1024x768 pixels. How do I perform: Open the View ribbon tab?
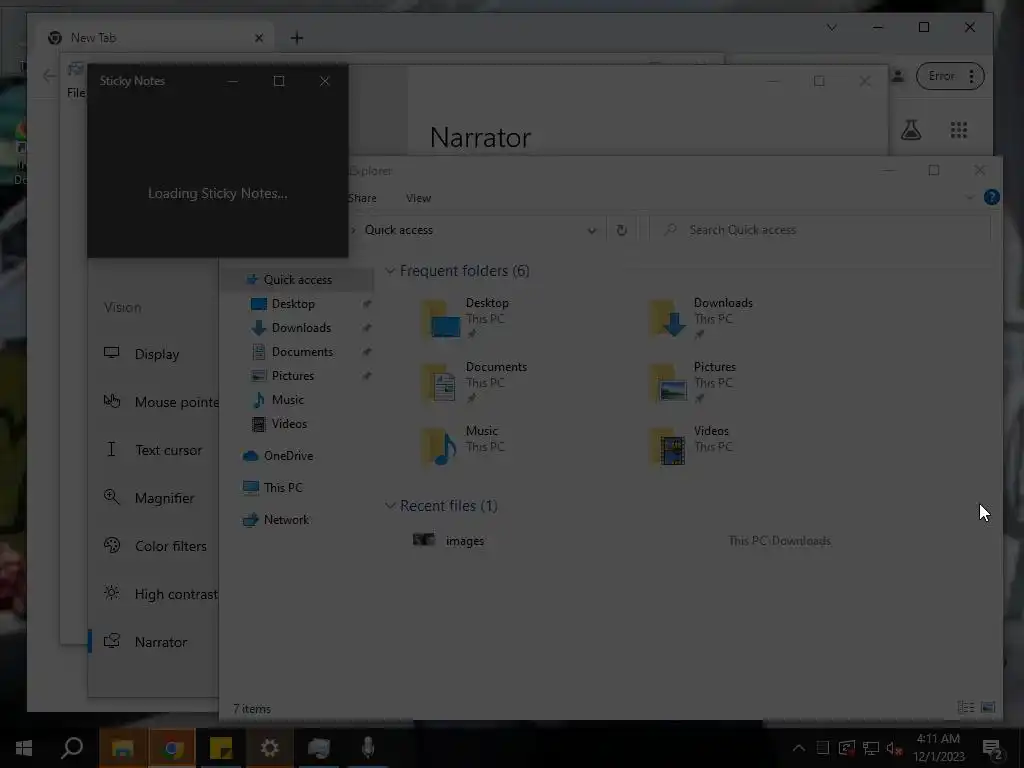(418, 198)
